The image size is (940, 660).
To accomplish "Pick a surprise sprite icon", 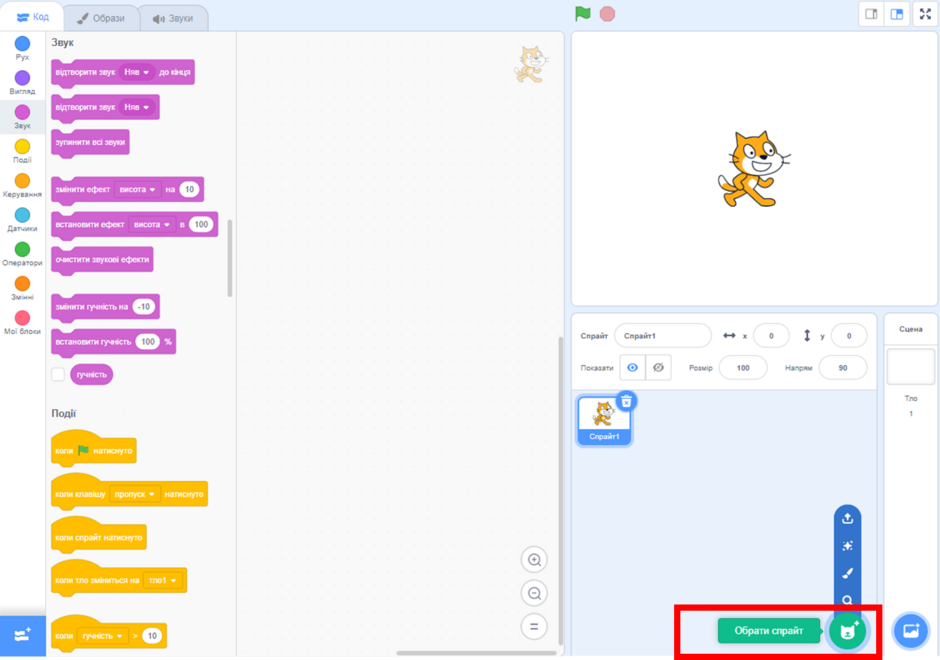I will tap(847, 546).
